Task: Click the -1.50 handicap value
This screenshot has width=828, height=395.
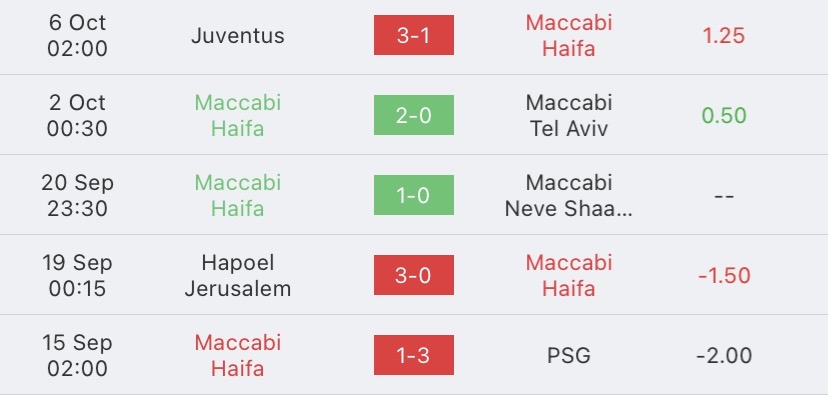Action: click(x=724, y=276)
